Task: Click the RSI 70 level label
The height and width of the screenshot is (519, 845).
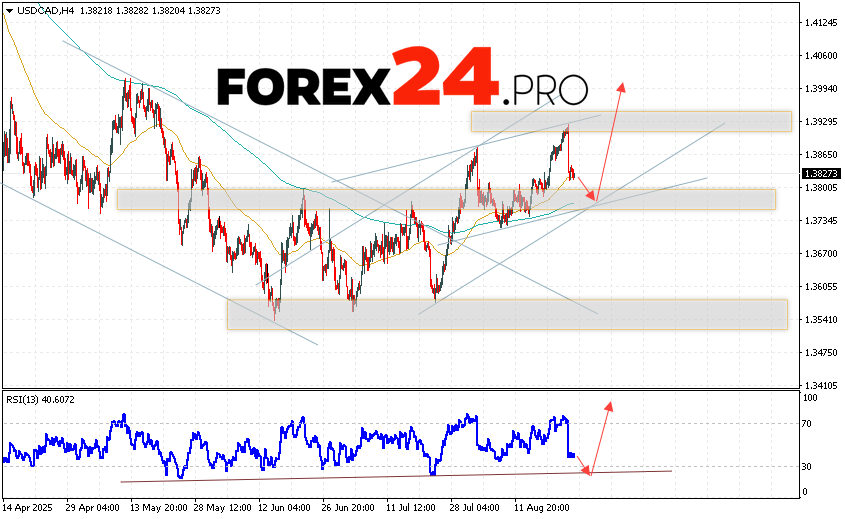Action: 808,424
